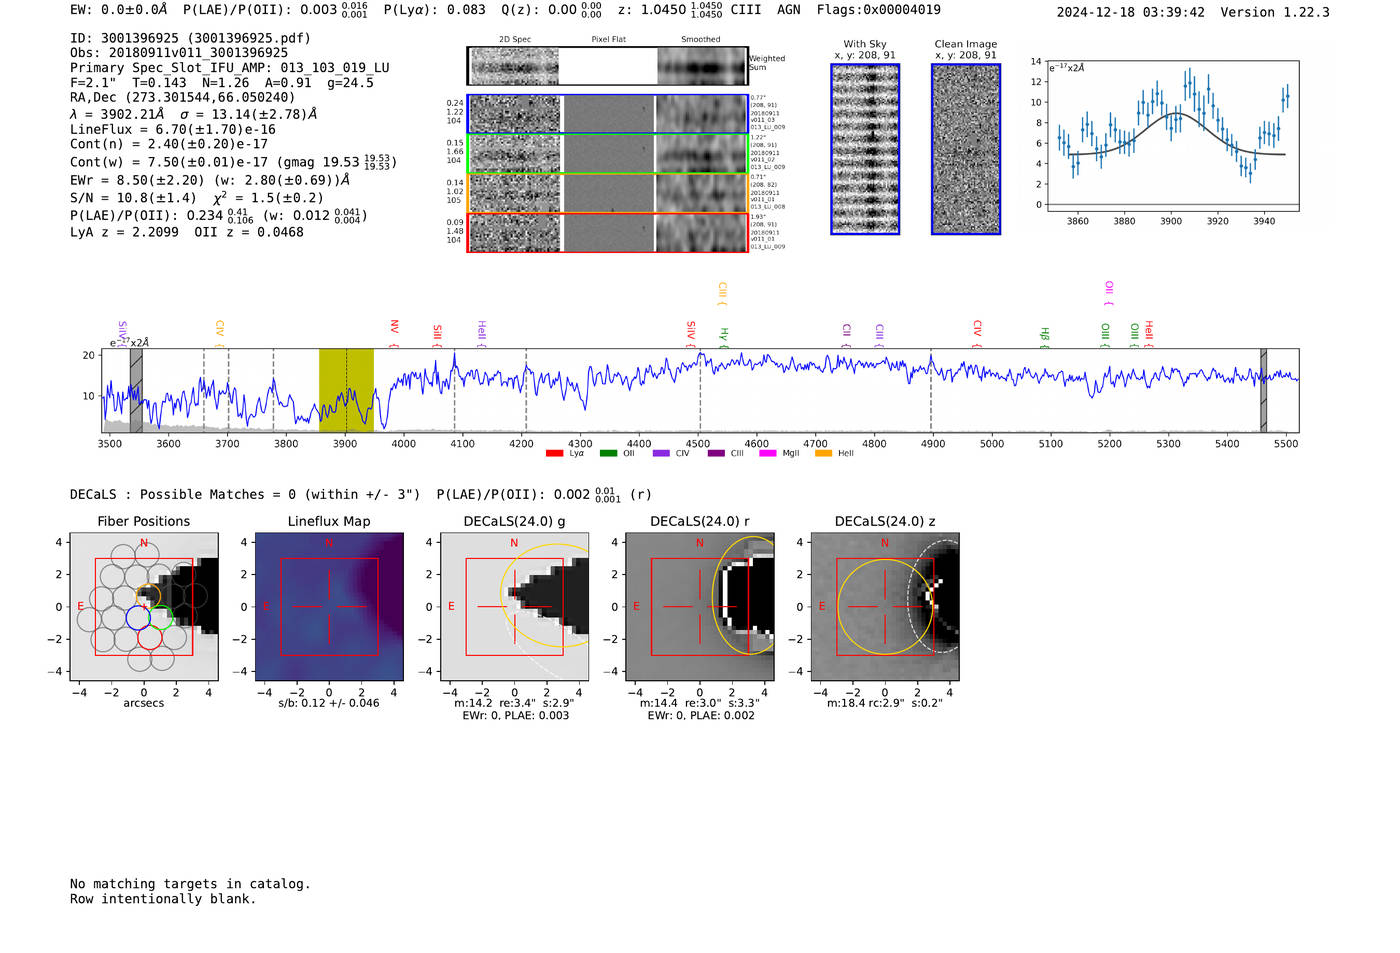Click the magenta OII label above spectrum
The height and width of the screenshot is (953, 1400).
click(x=1109, y=293)
